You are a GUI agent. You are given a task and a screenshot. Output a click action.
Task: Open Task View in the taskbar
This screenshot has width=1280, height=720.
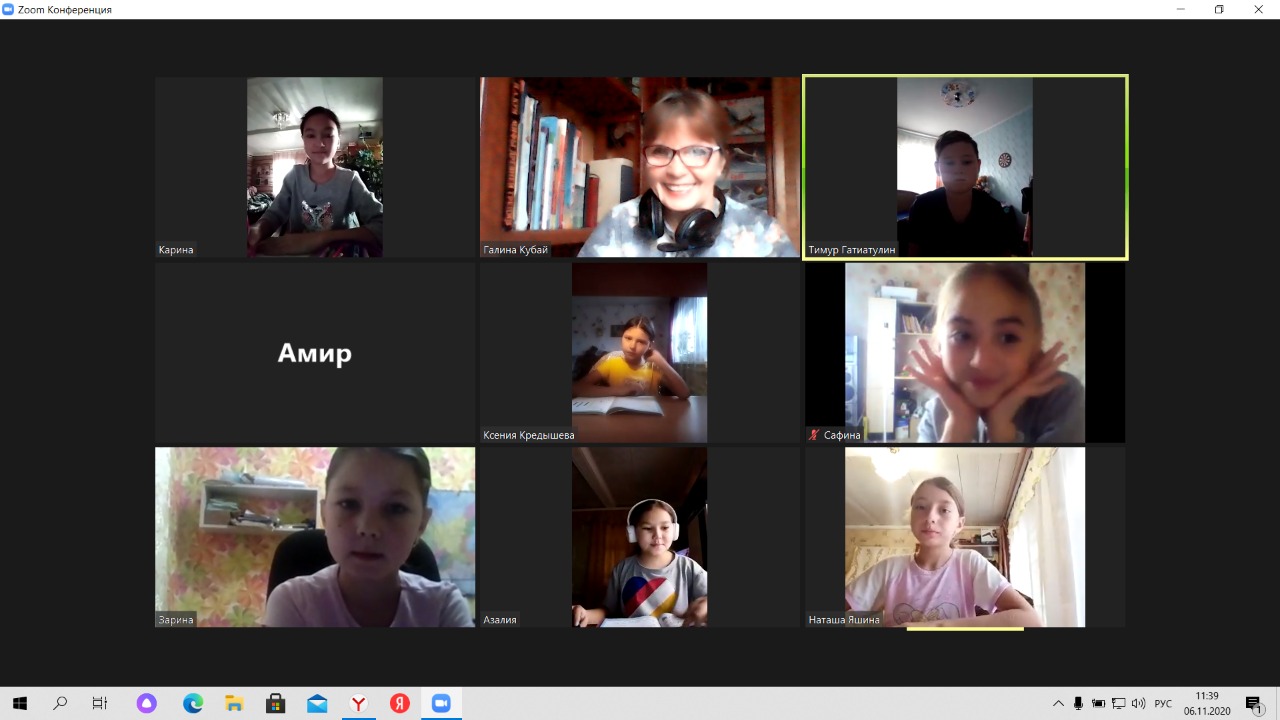click(x=100, y=703)
